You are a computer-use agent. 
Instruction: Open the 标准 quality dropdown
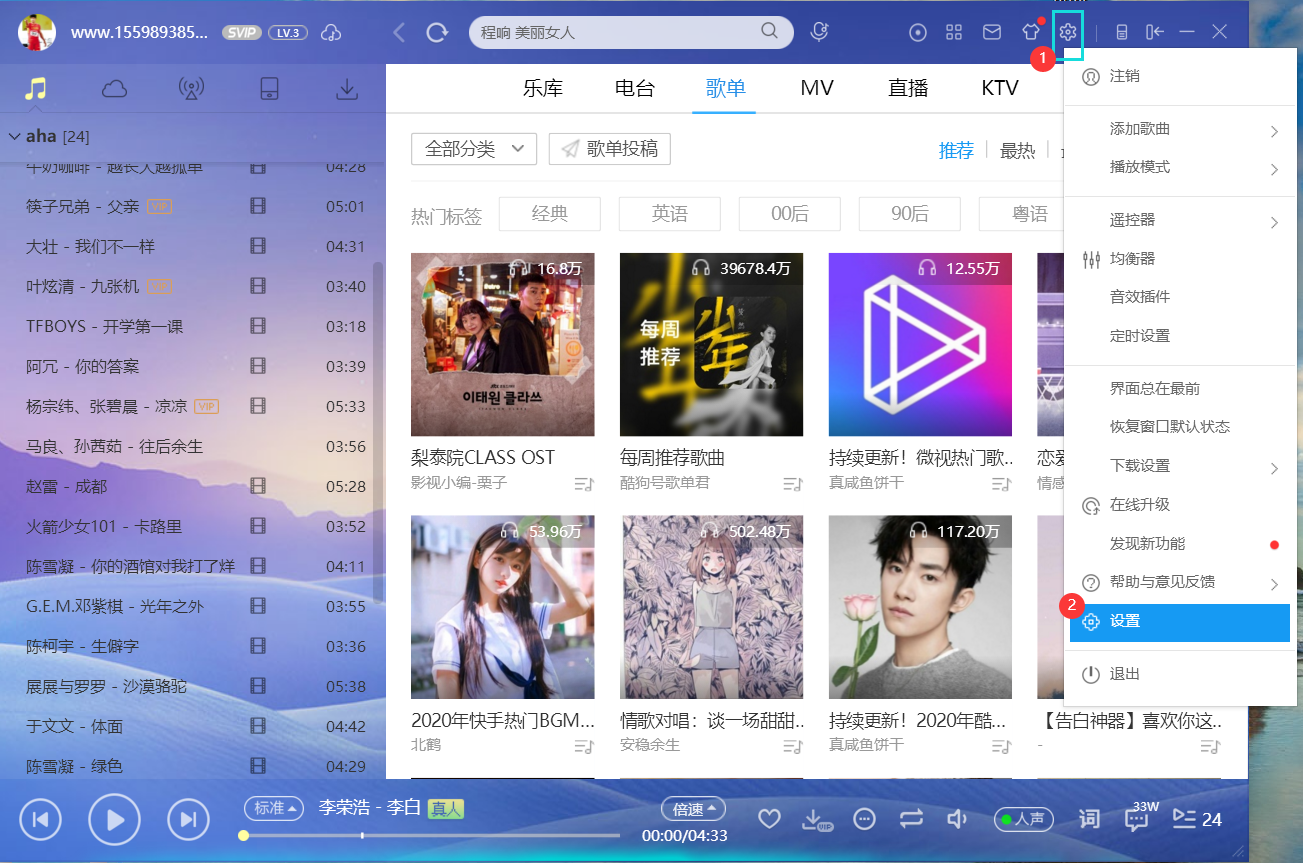[x=275, y=808]
